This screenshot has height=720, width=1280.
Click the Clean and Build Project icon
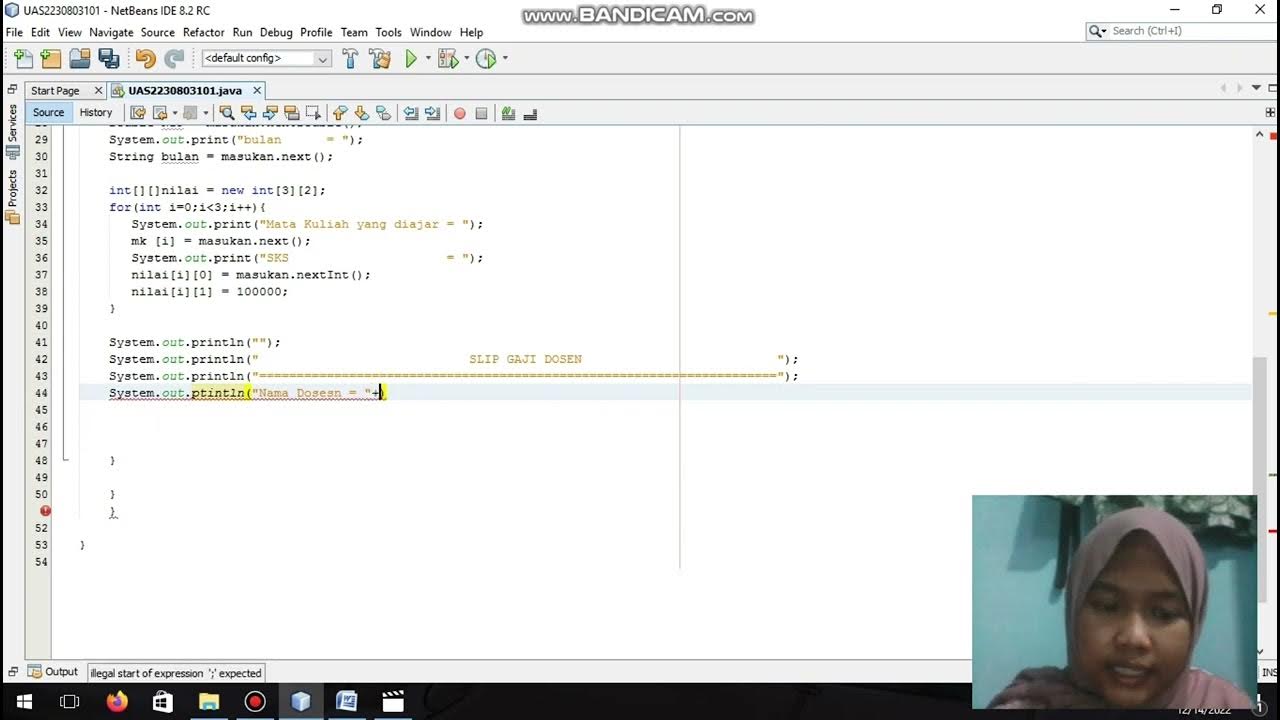point(380,59)
